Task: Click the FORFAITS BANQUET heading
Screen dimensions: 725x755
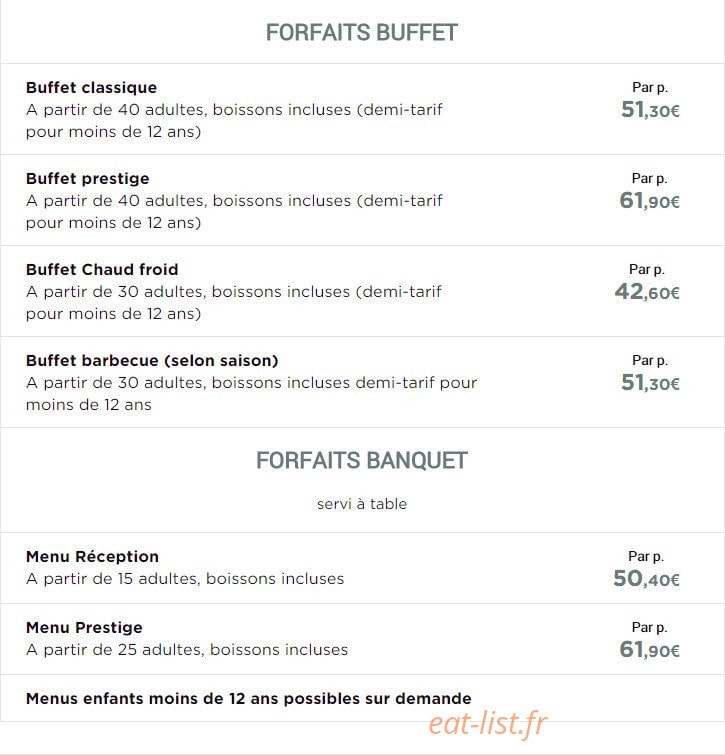Action: pyautogui.click(x=362, y=460)
